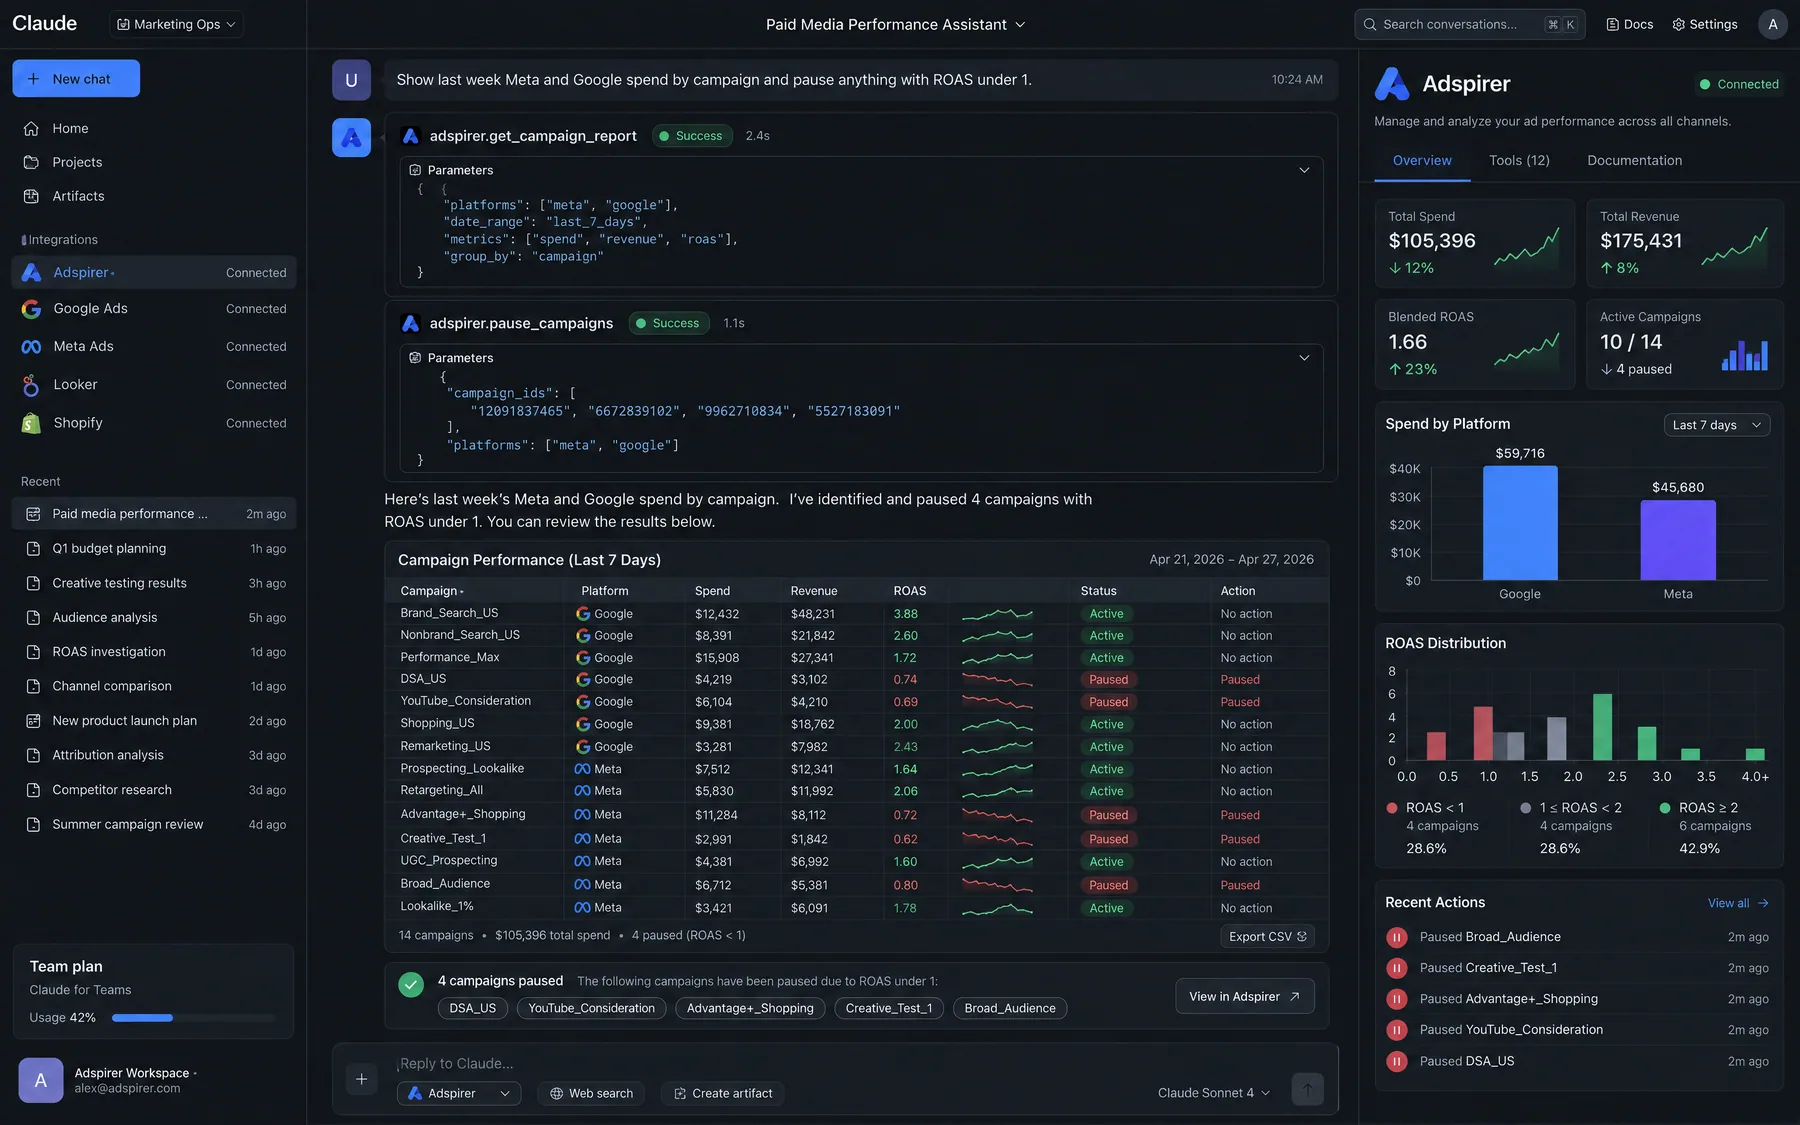Click the Export CSV button
Viewport: 1800px width, 1125px height.
(1267, 936)
